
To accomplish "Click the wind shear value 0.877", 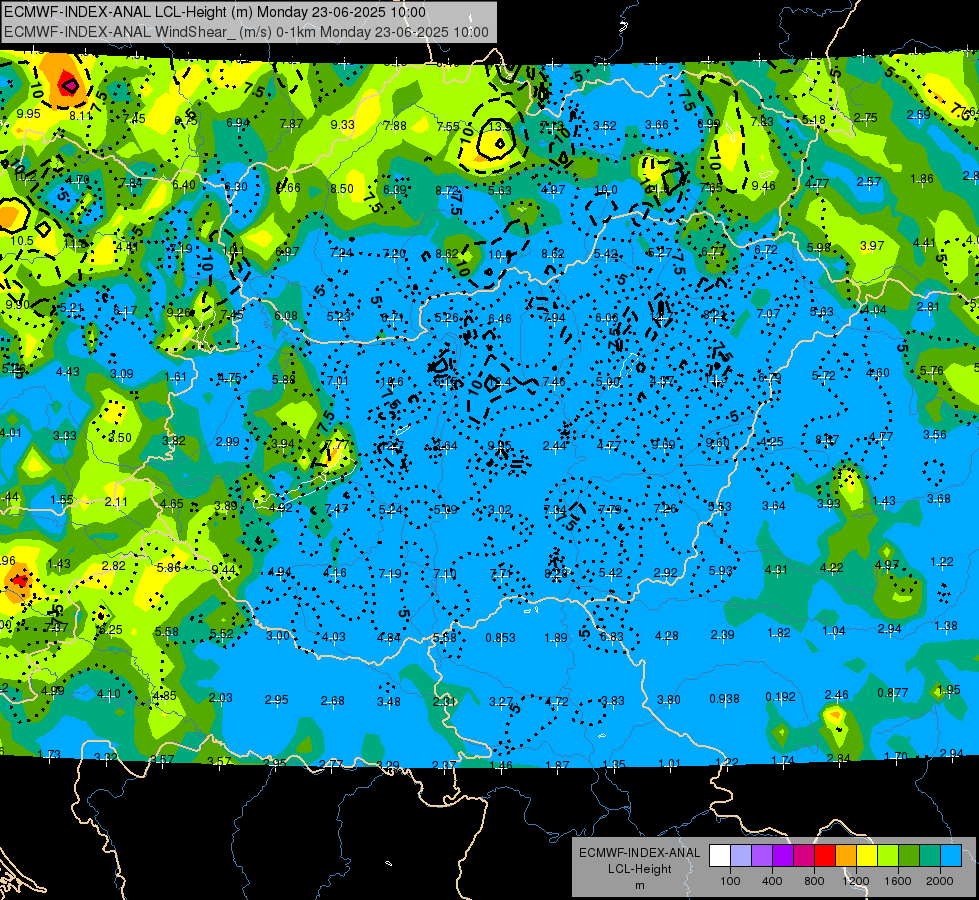I will pos(892,692).
